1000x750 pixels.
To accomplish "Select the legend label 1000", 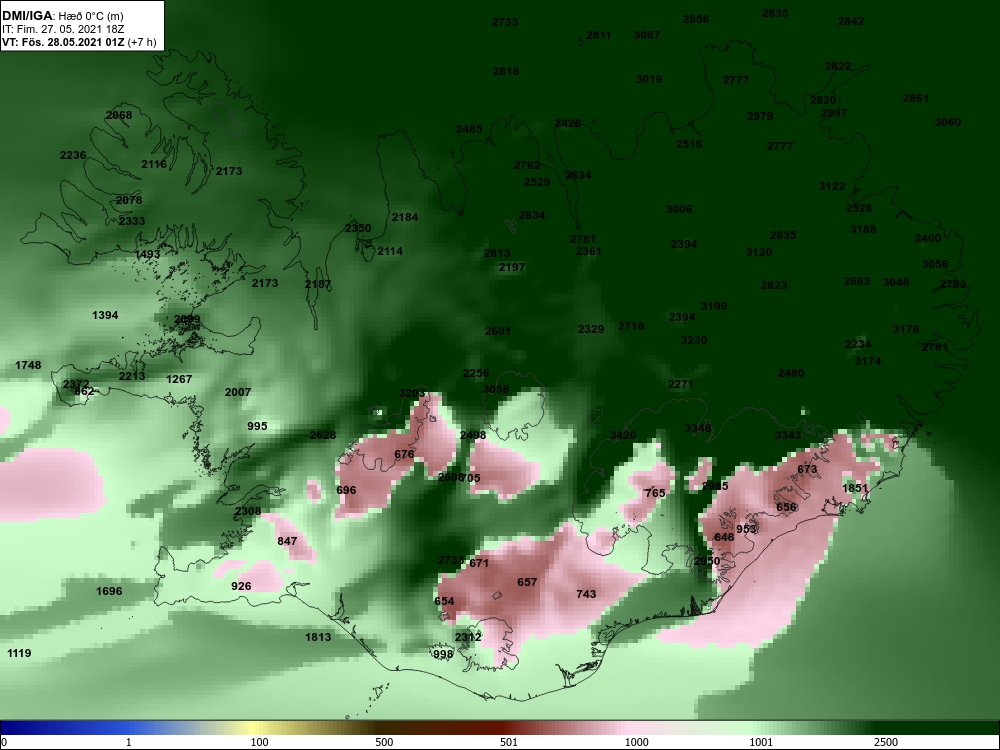I will (x=636, y=742).
